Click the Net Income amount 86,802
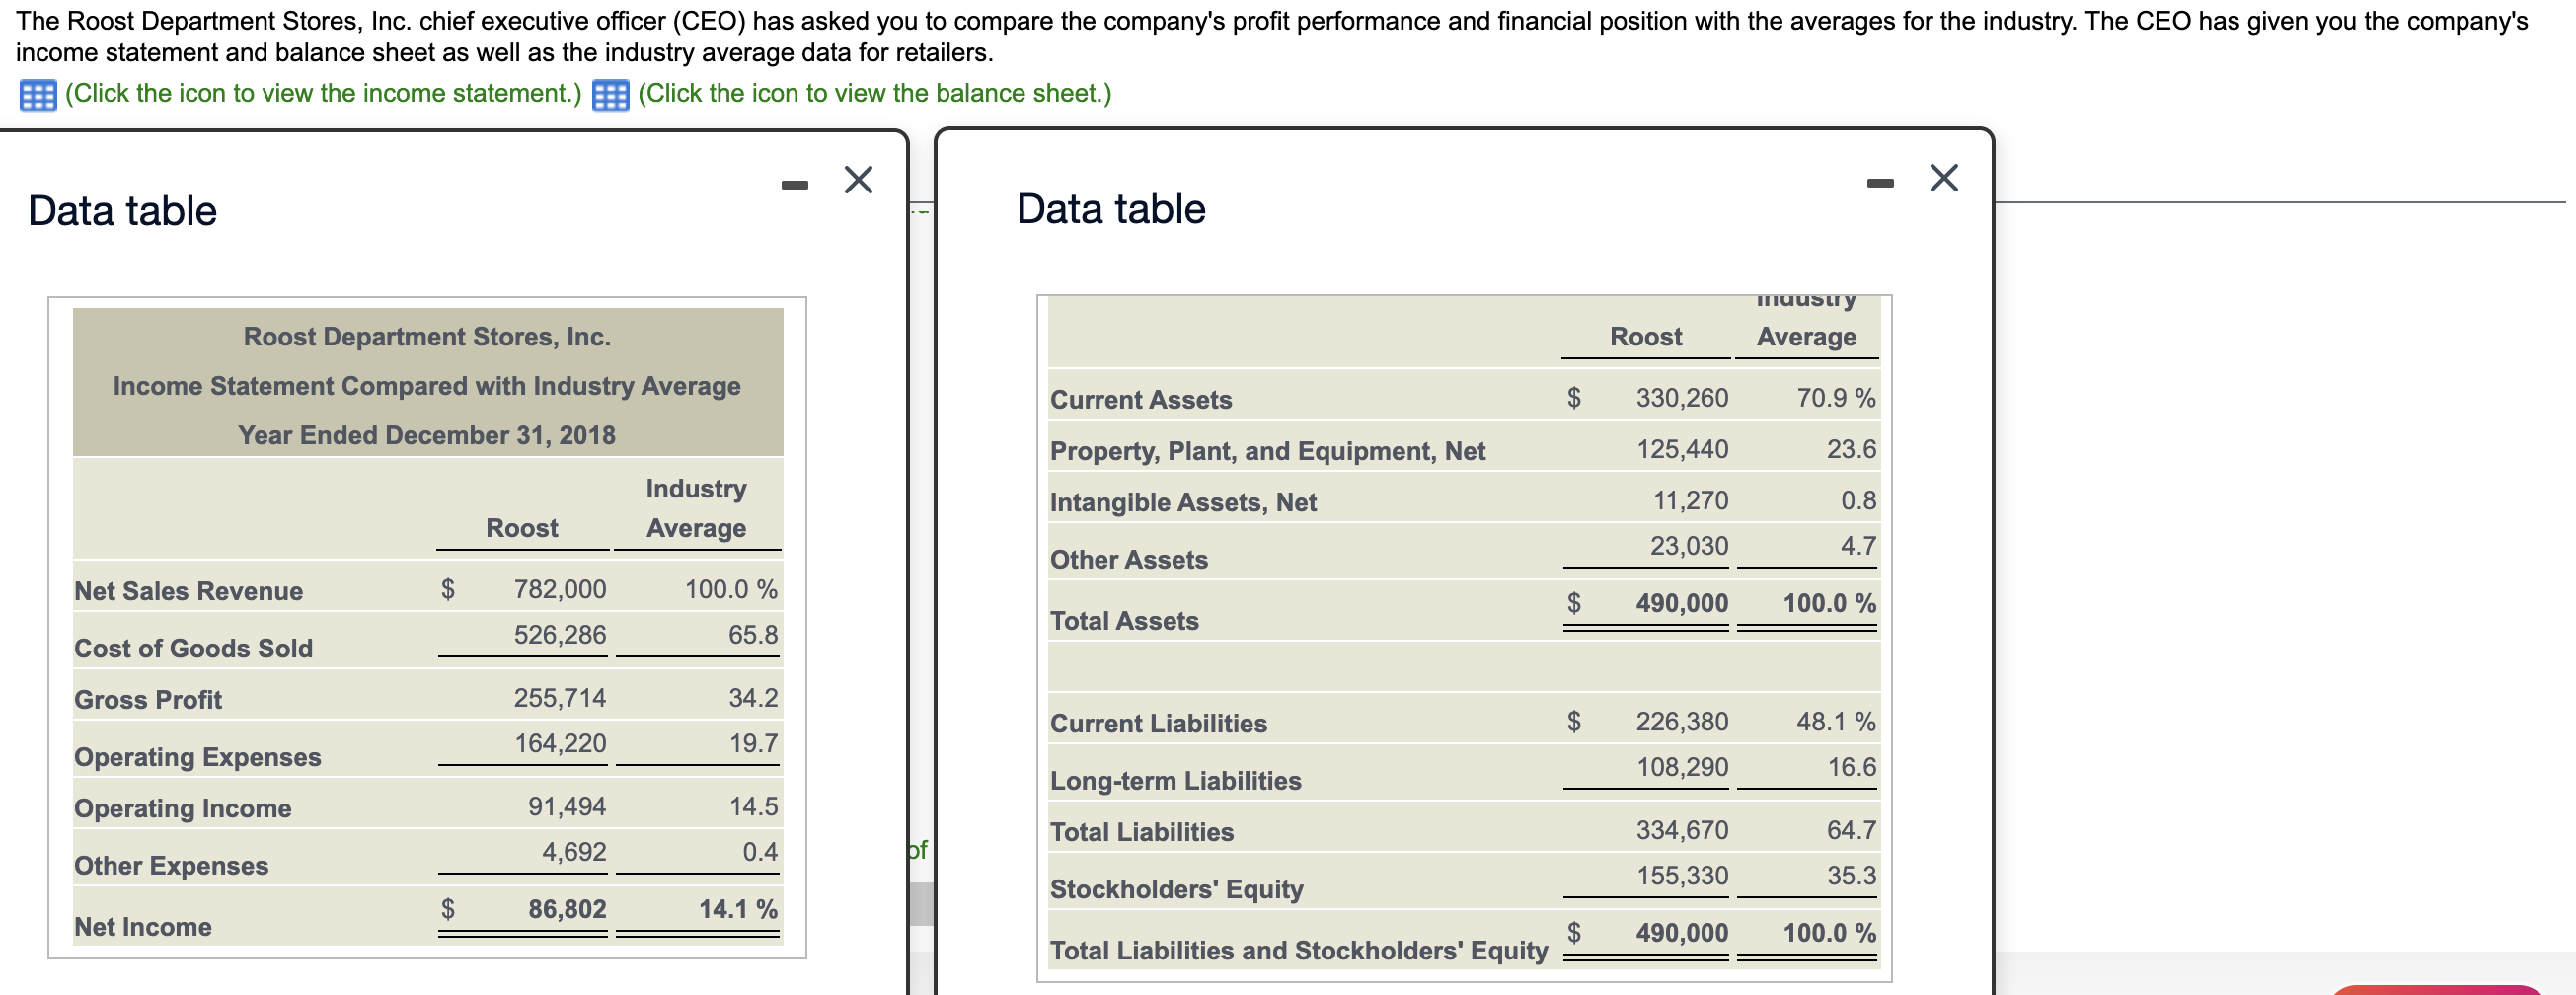This screenshot has width=2576, height=995. click(x=567, y=909)
